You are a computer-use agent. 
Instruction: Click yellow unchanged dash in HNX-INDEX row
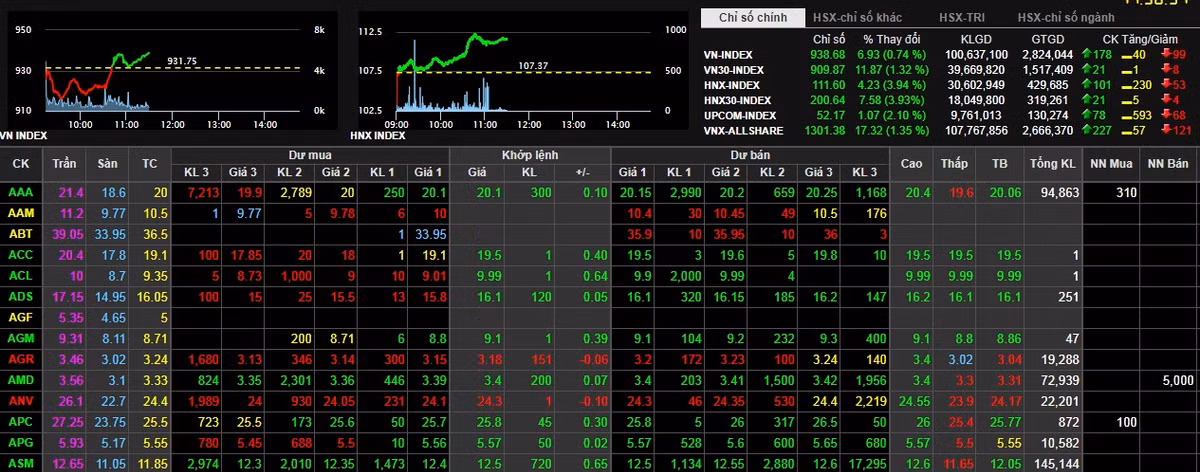click(x=1125, y=85)
